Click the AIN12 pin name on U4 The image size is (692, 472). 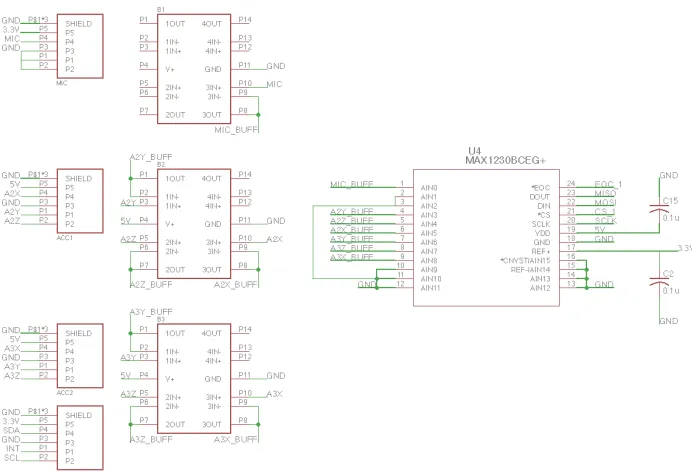pyautogui.click(x=540, y=288)
